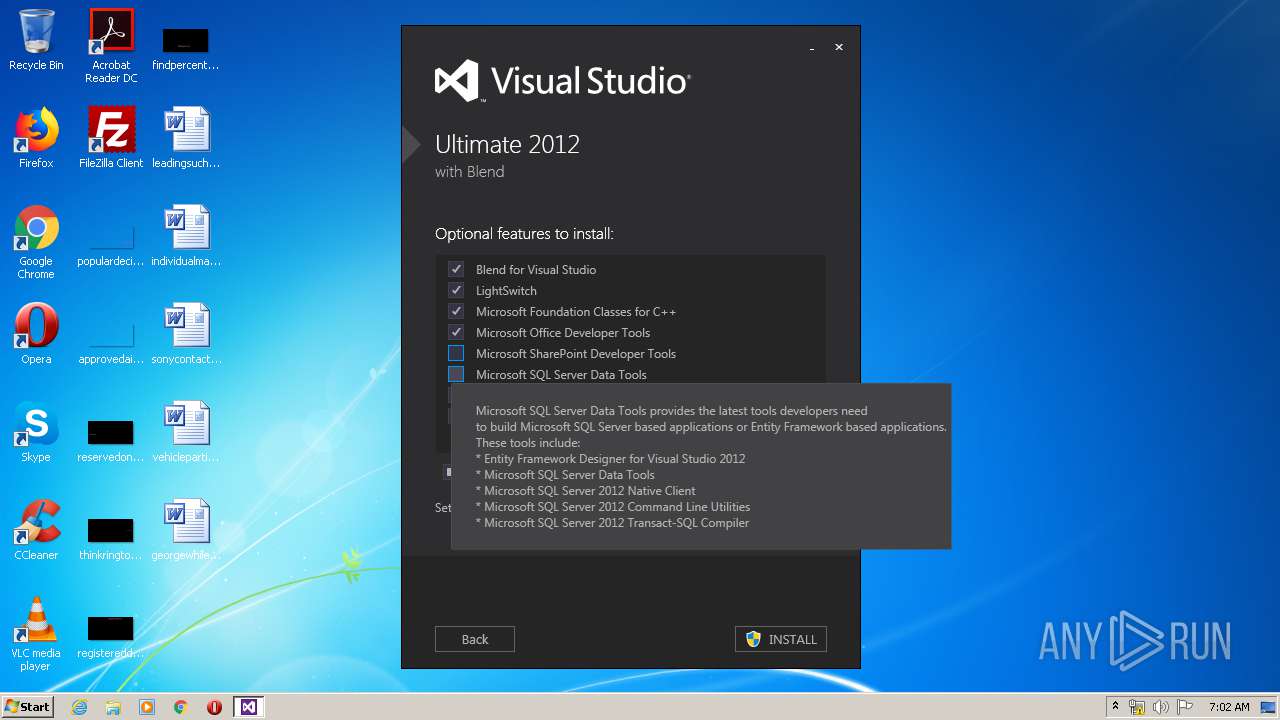Minimize the Visual Studio installer window
The height and width of the screenshot is (720, 1280).
tap(812, 48)
